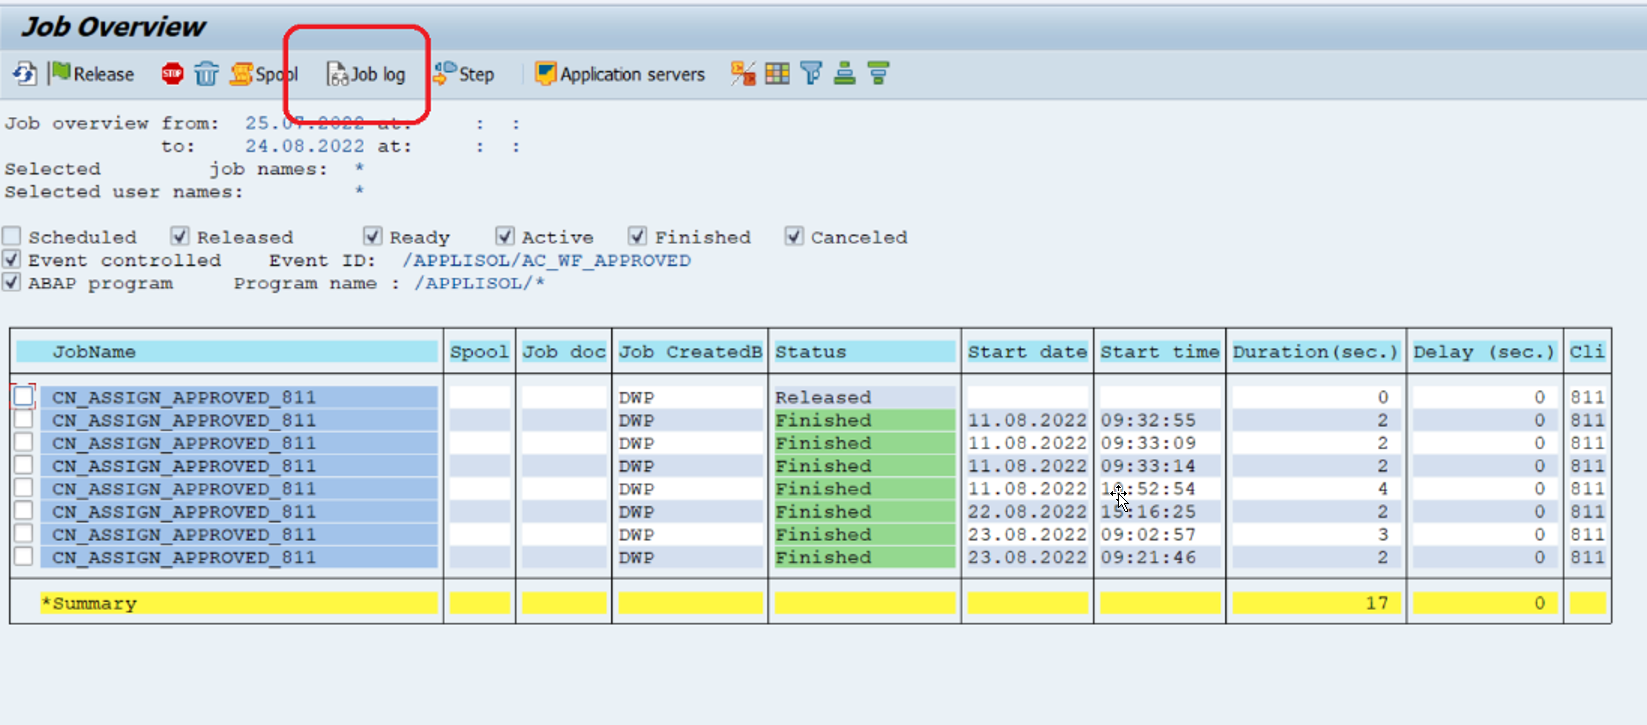Click the Duration(sec.) column header
The image size is (1647, 725).
pyautogui.click(x=1316, y=352)
